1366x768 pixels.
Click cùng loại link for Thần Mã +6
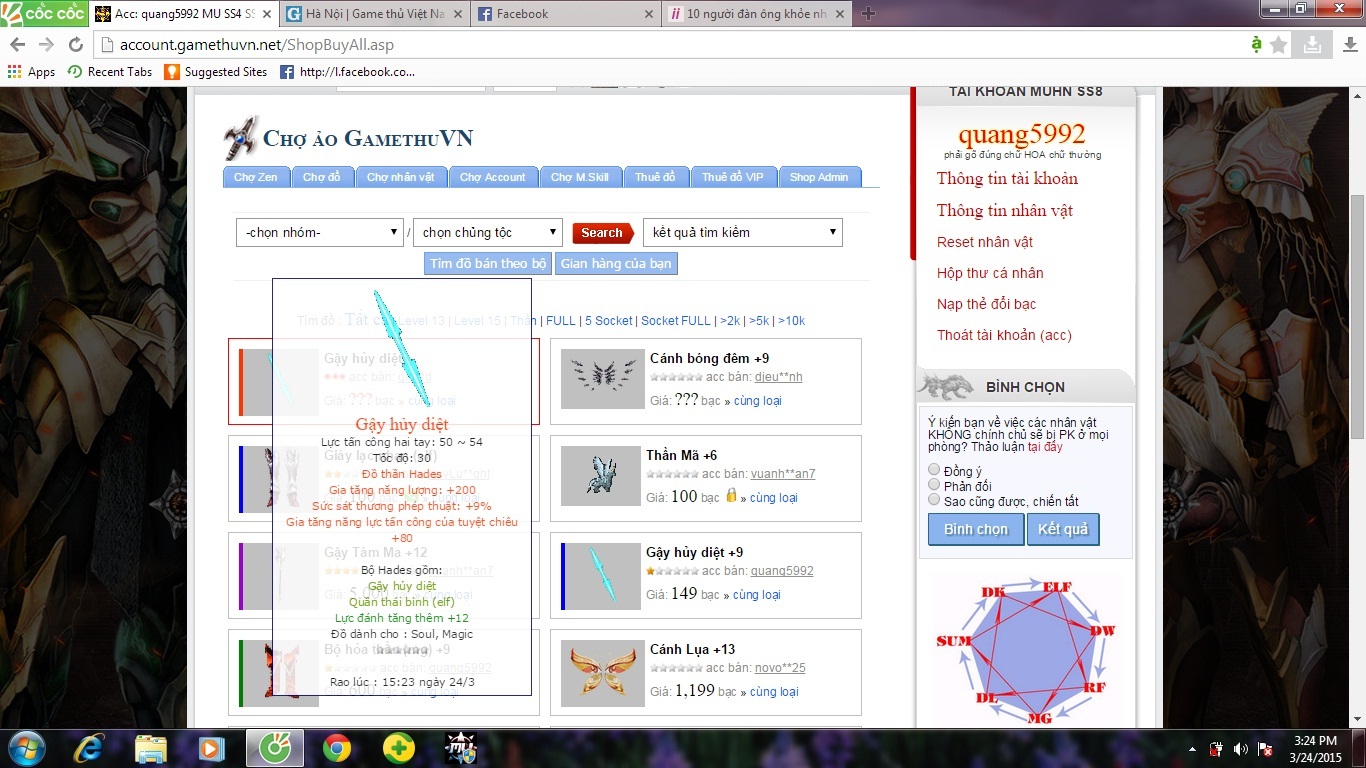click(775, 498)
